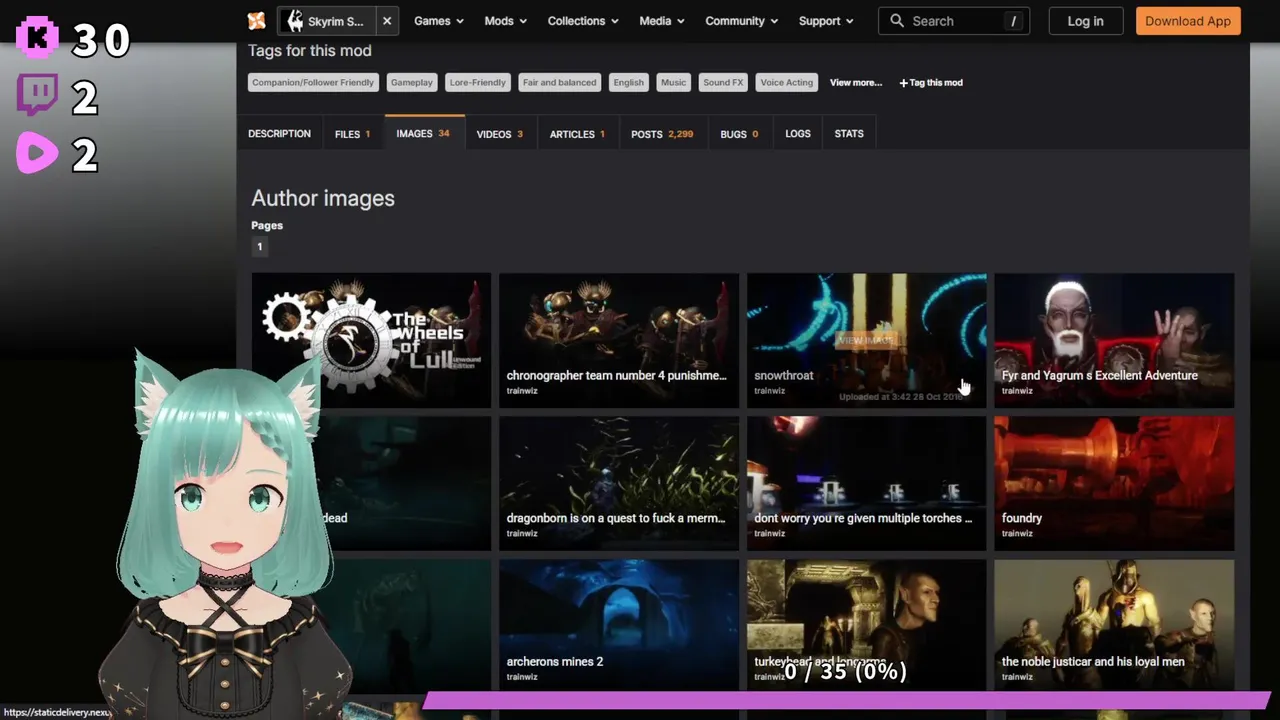Image resolution: width=1280 pixels, height=720 pixels.
Task: Expand the Collections menu
Action: (583, 21)
